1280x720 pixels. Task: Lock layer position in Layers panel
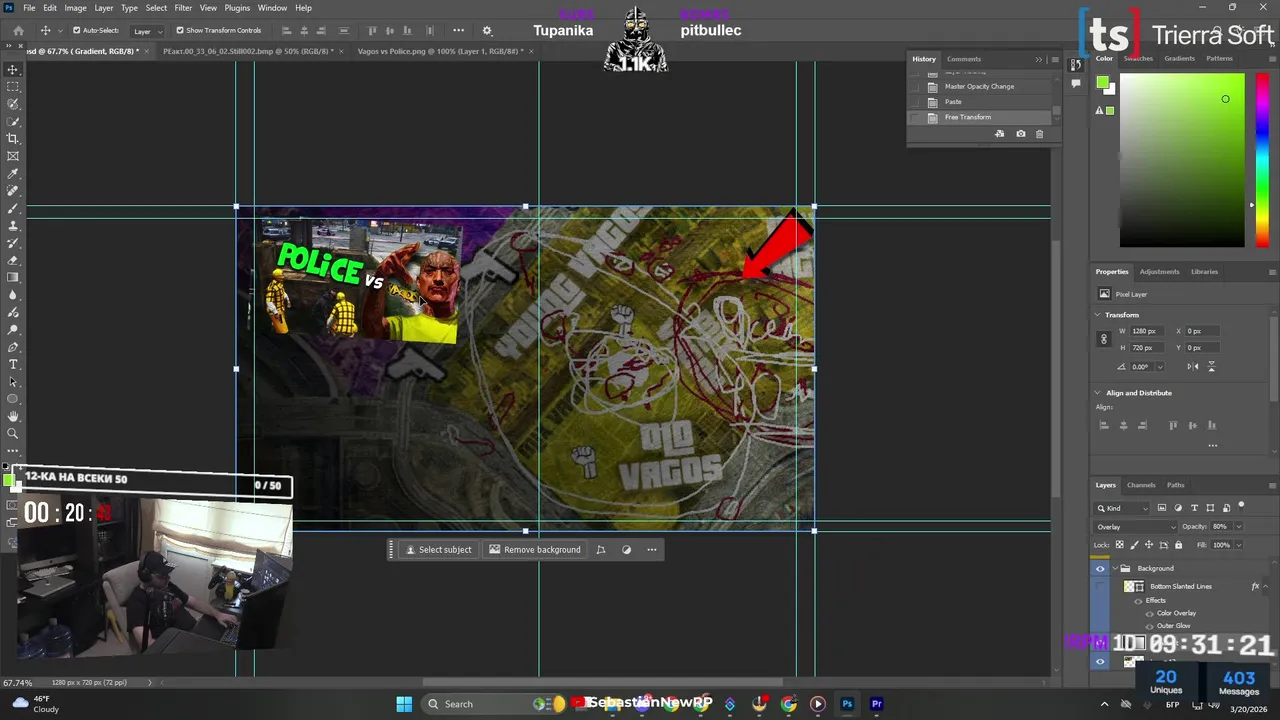point(1148,545)
